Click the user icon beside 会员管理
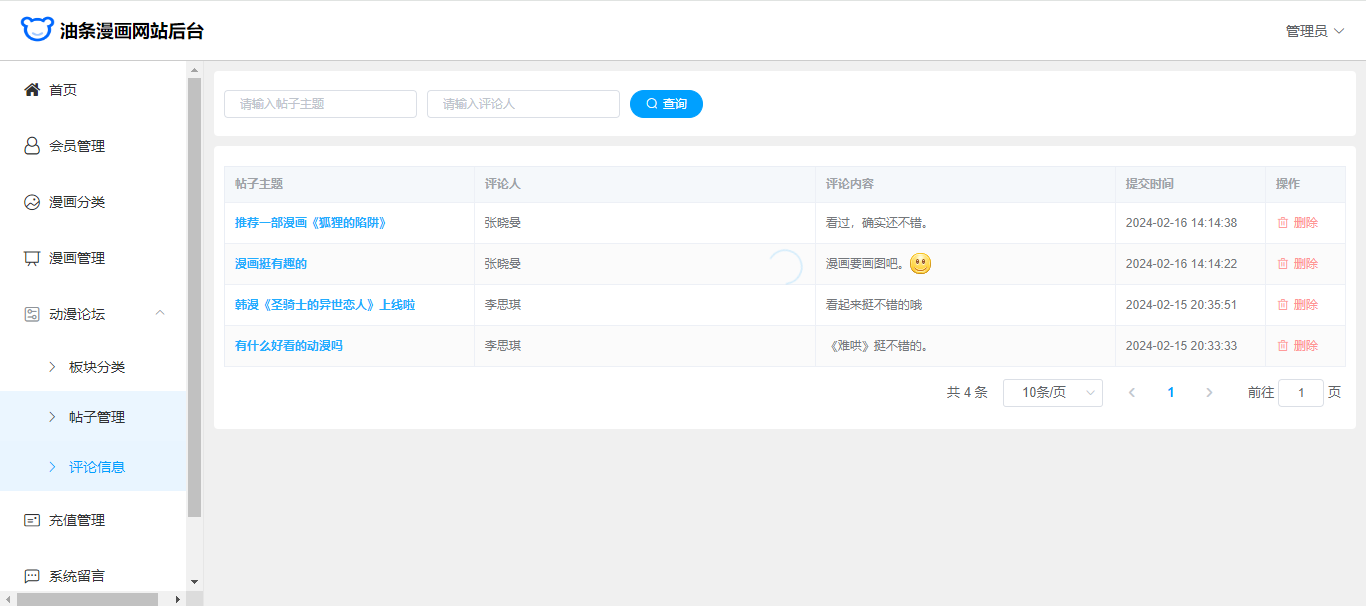The height and width of the screenshot is (606, 1366). tap(32, 146)
